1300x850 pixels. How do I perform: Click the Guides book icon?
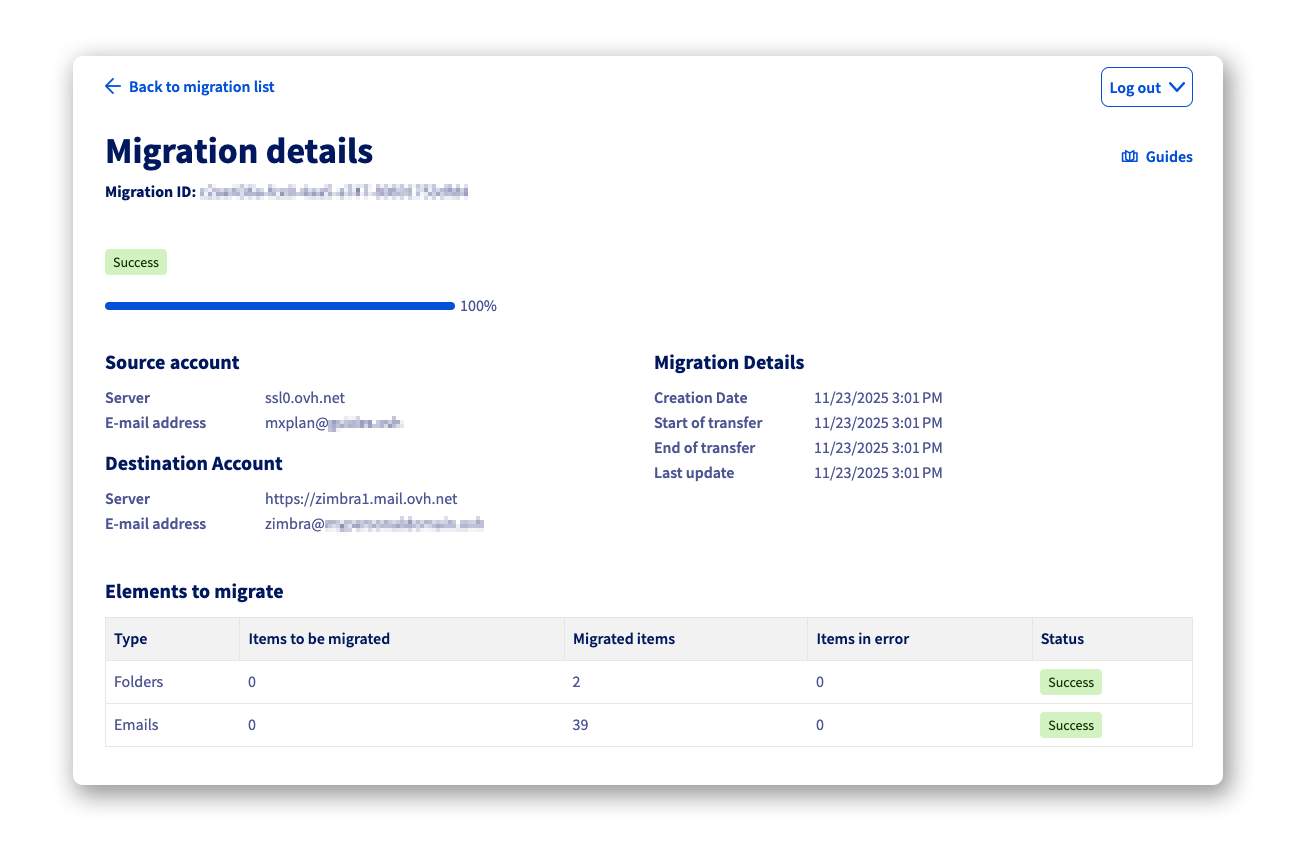click(1130, 157)
